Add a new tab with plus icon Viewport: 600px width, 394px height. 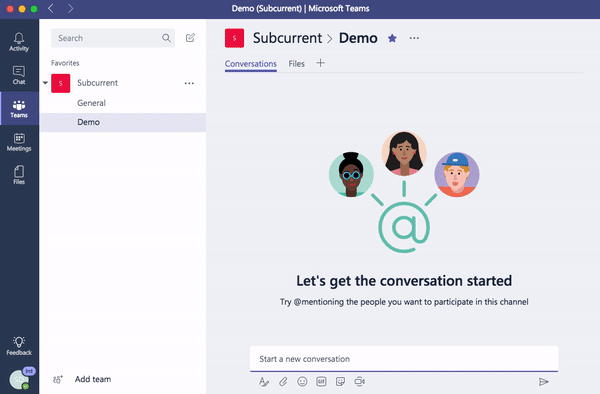320,63
